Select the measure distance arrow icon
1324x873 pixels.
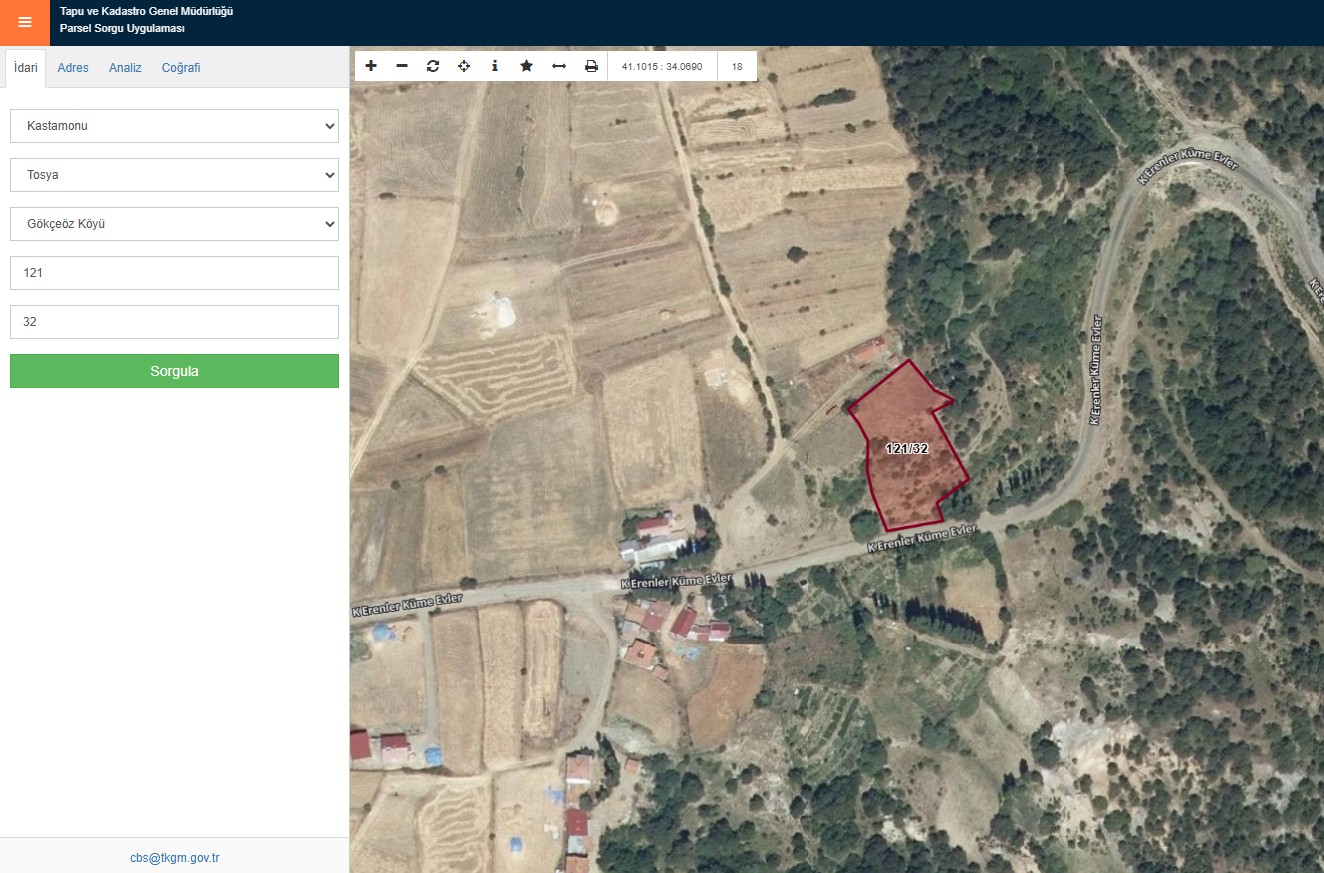[559, 66]
